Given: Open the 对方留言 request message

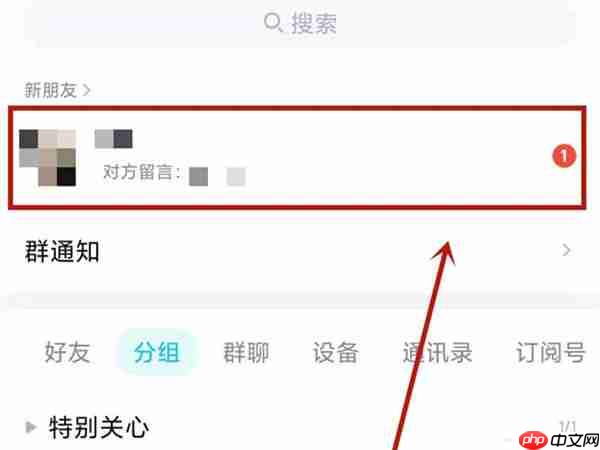Looking at the screenshot, I should point(174,175).
